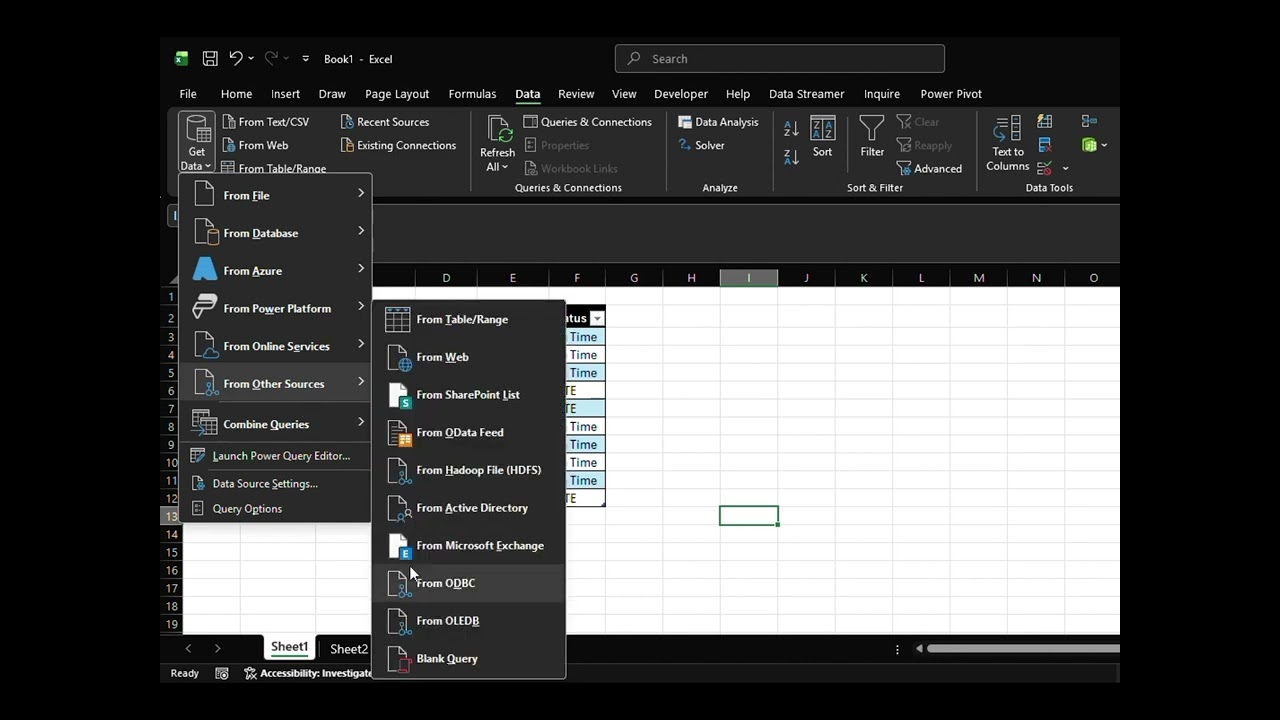Open Existing Connections
Image resolution: width=1280 pixels, height=720 pixels.
(x=397, y=145)
